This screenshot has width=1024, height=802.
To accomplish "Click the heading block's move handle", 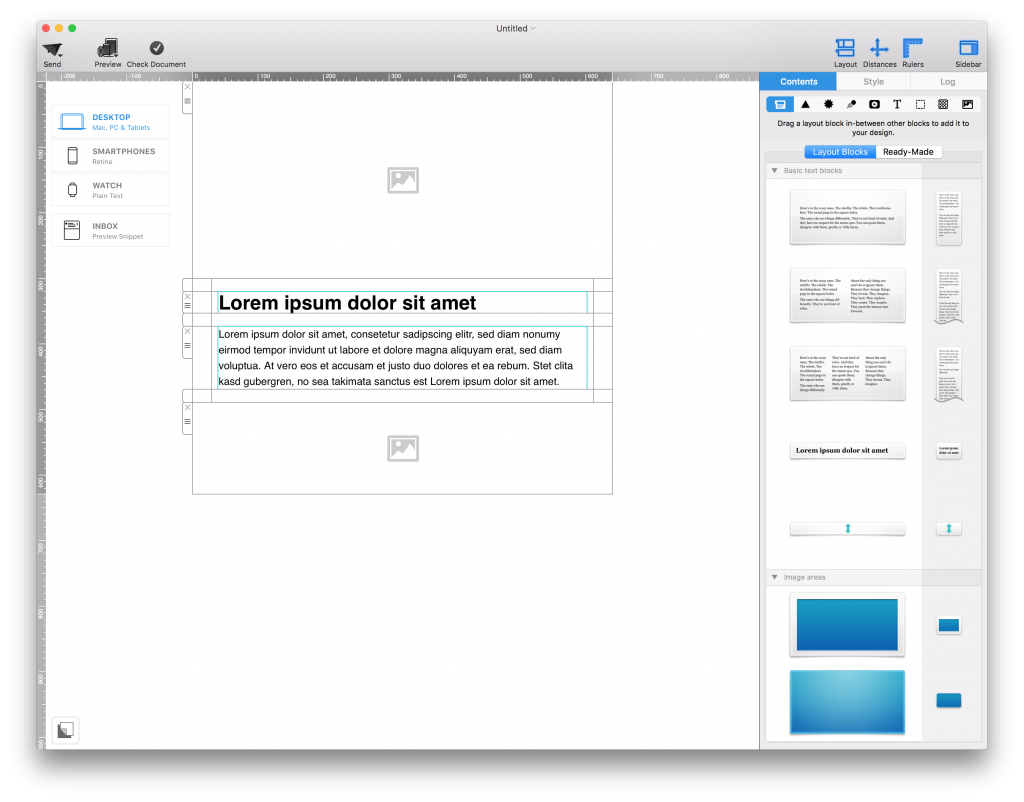I will coord(187,305).
